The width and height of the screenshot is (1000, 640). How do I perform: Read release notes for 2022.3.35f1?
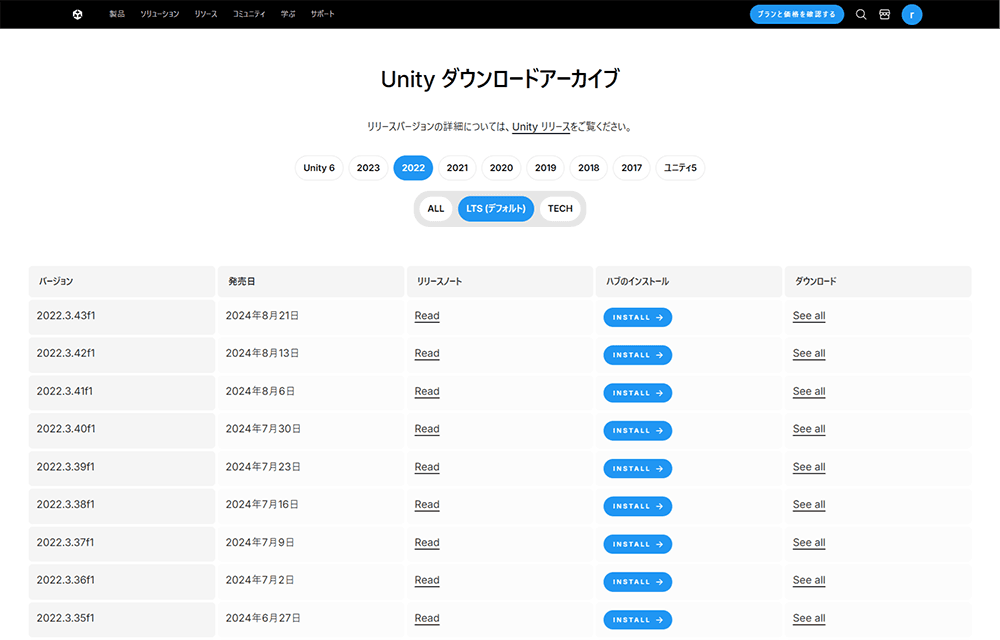pyautogui.click(x=427, y=618)
